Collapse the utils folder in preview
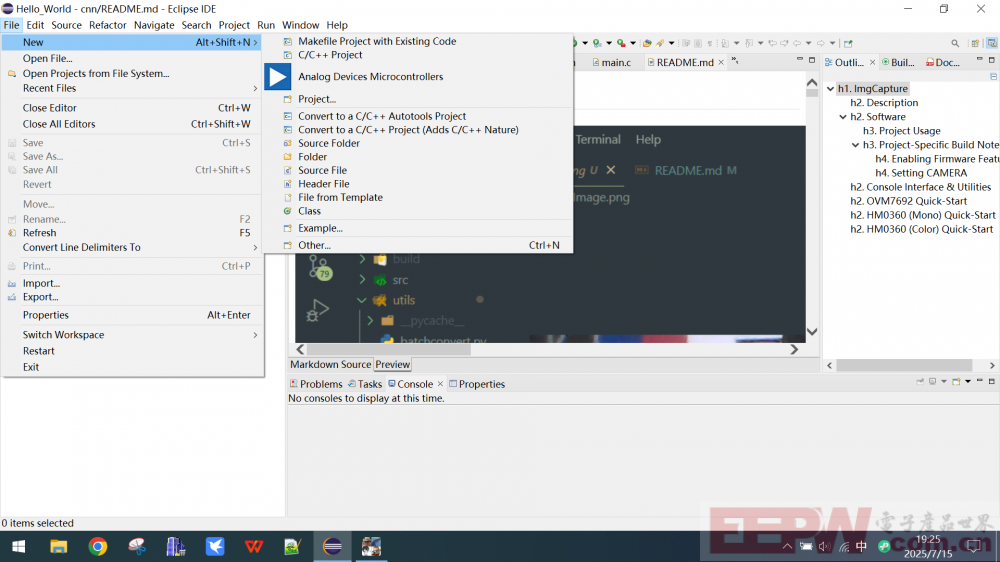Screen dimensions: 1000x562 point(362,300)
